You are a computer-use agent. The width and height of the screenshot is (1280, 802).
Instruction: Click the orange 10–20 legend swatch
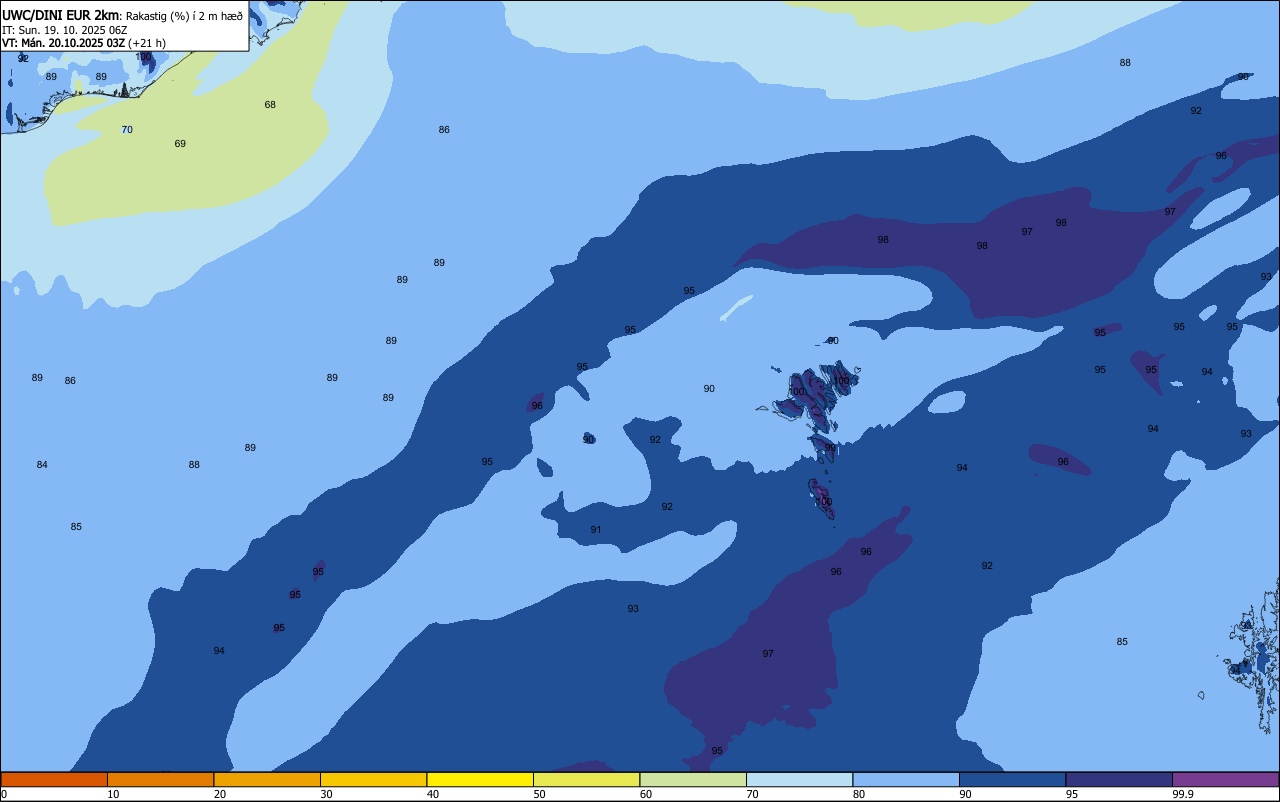160,779
